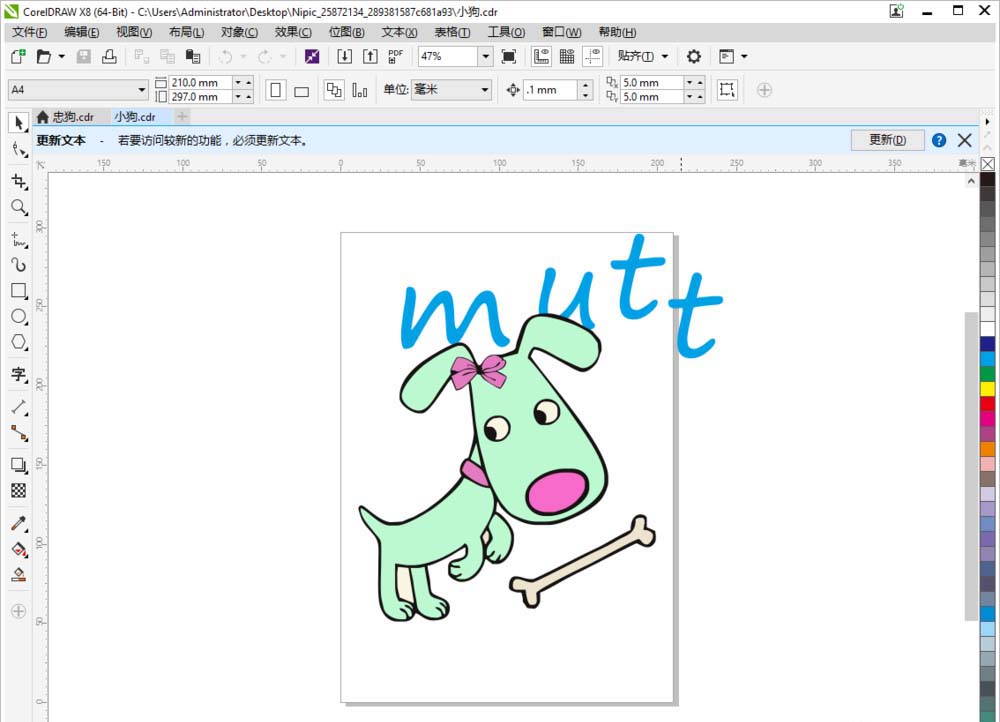The height and width of the screenshot is (722, 1000).
Task: Select the Ellipse tool
Action: pos(18,317)
